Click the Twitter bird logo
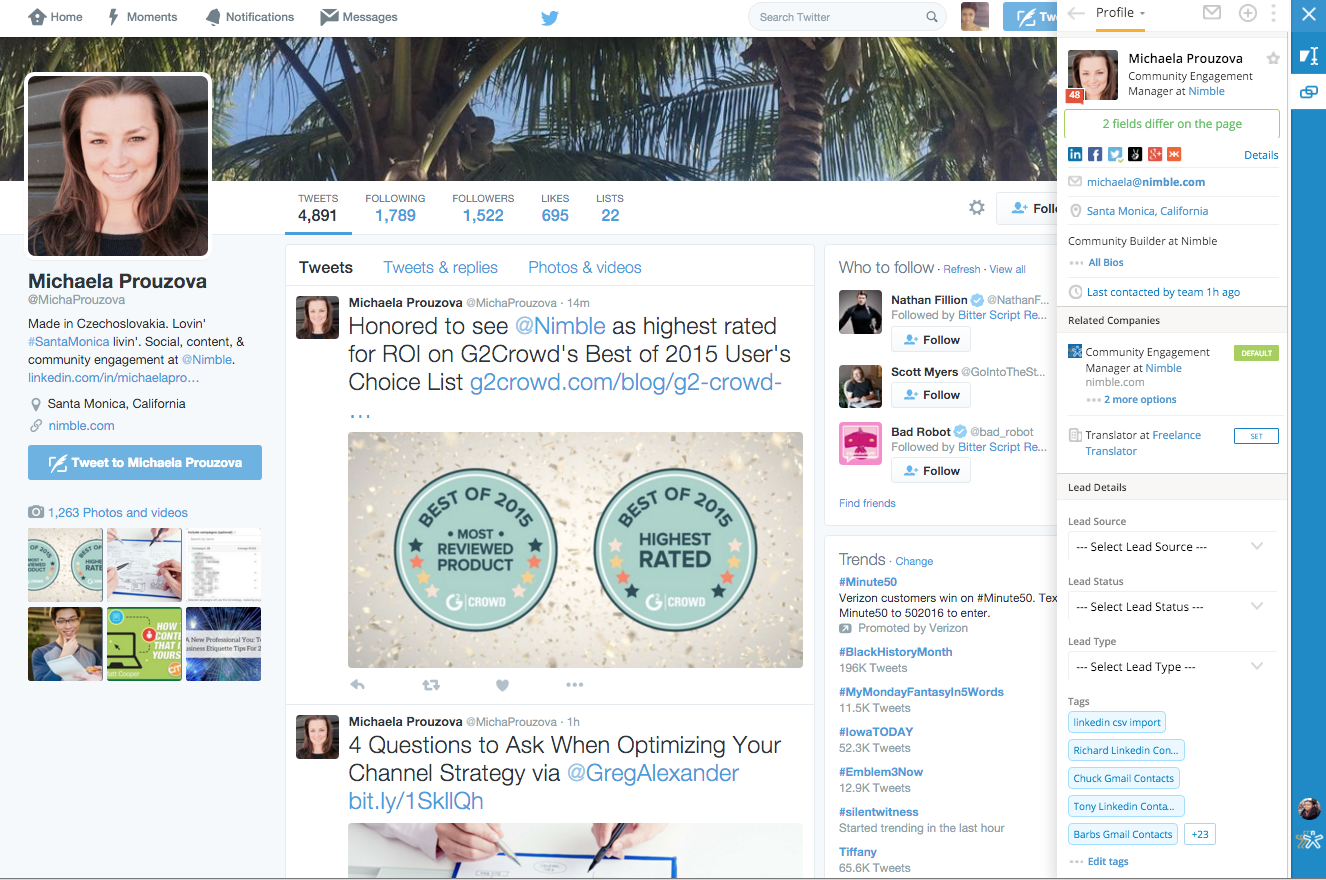 549,17
